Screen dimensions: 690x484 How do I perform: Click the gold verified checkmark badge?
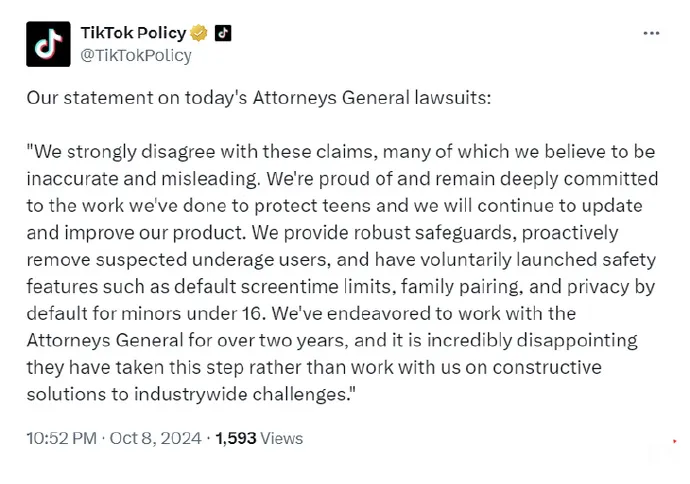[198, 33]
